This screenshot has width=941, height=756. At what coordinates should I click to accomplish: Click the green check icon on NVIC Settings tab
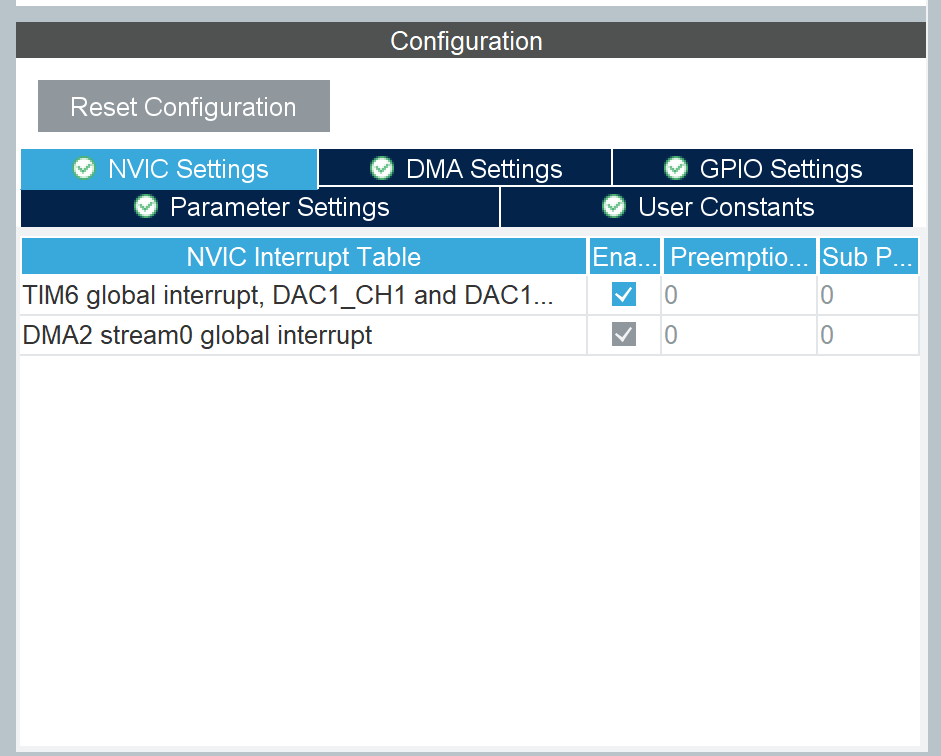84,168
